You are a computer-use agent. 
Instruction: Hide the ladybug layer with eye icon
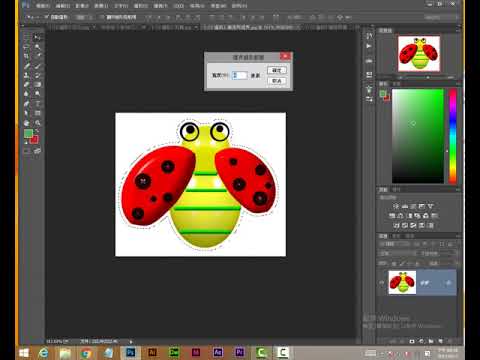[382, 283]
